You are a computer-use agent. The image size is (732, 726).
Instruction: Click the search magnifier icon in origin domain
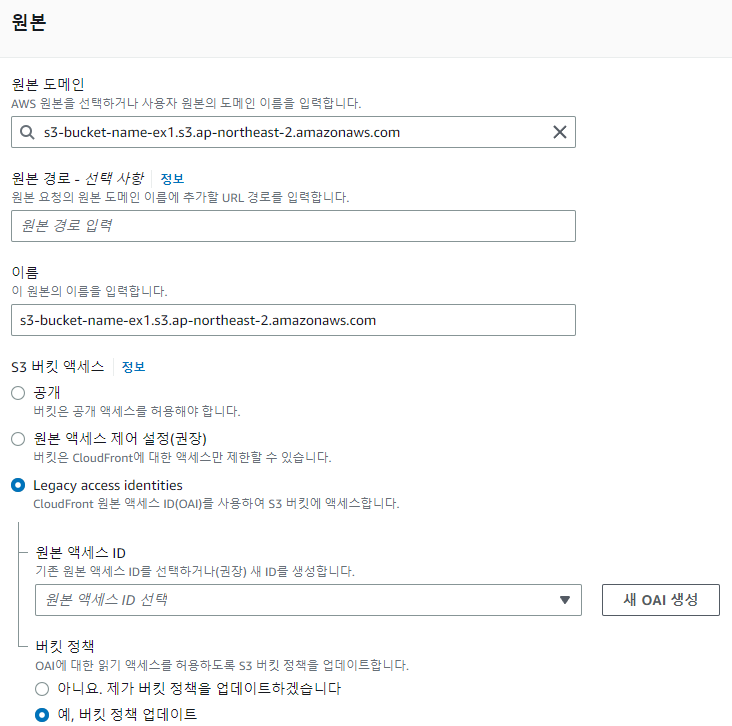[27, 133]
